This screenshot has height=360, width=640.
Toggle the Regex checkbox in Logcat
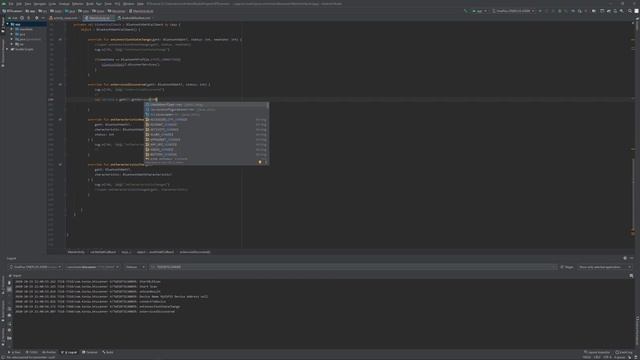pyautogui.click(x=567, y=267)
